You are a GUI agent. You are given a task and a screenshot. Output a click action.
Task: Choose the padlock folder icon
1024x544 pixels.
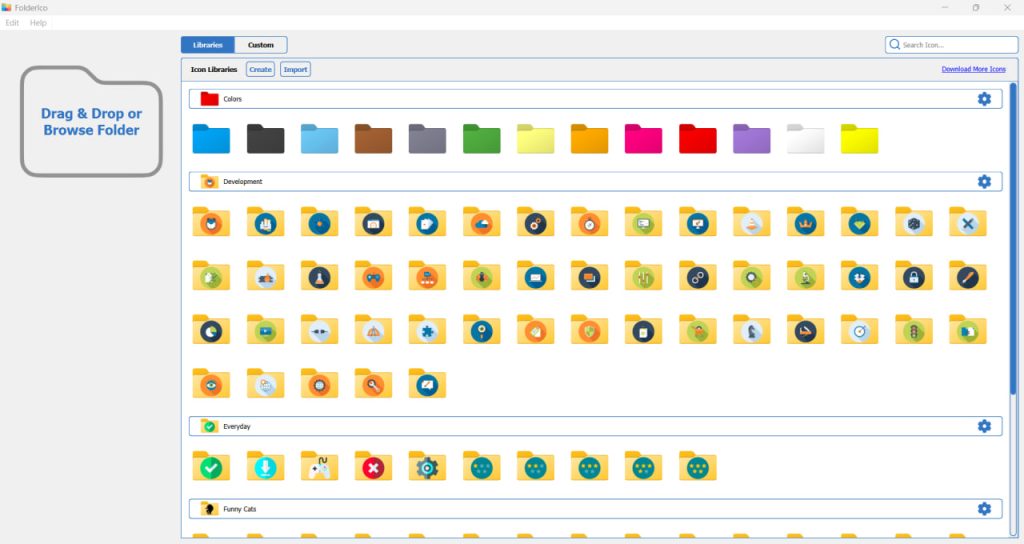[913, 276]
